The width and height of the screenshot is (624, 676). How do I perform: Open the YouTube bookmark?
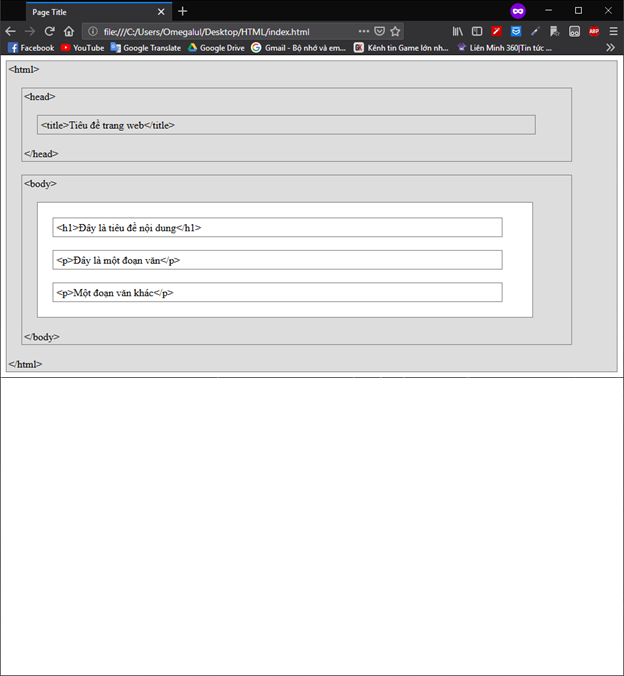82,47
